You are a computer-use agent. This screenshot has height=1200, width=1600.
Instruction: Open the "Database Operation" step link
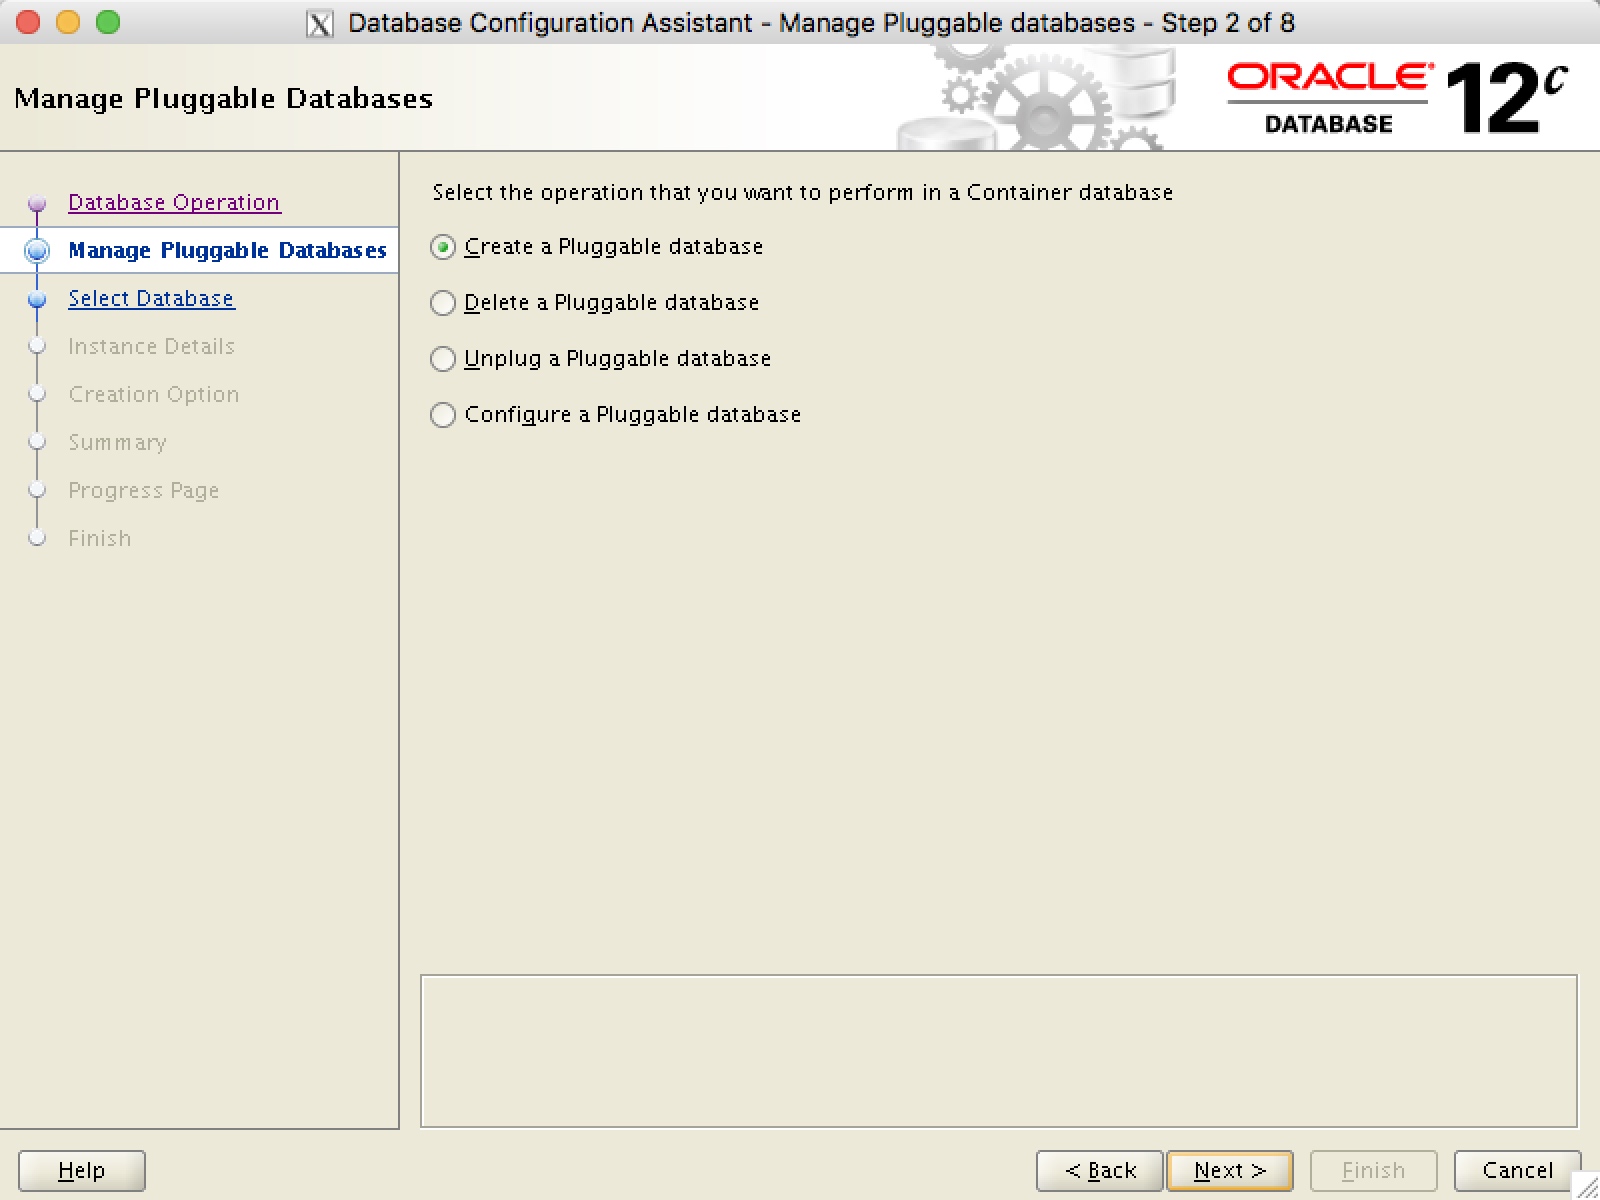173,202
